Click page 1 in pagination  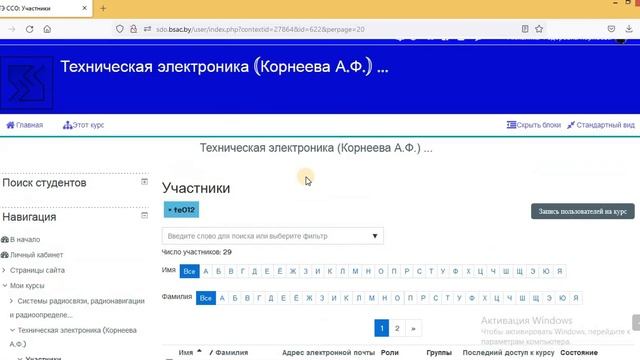pos(382,328)
